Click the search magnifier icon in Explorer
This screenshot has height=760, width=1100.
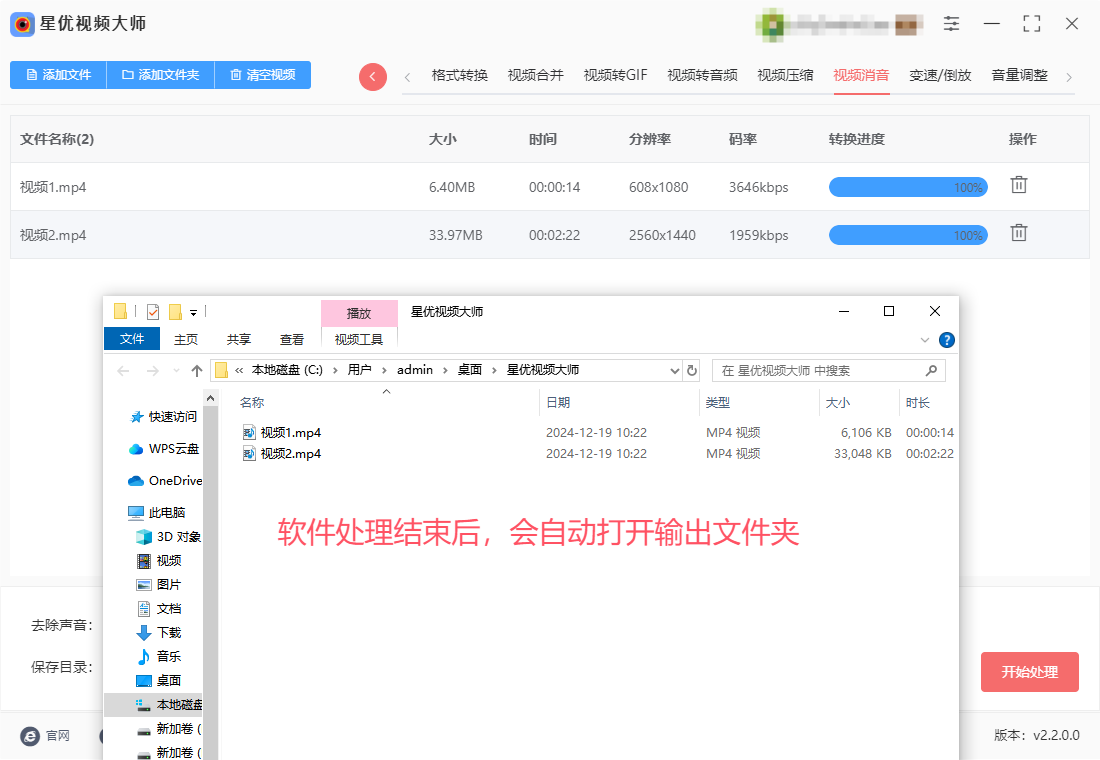(x=932, y=371)
